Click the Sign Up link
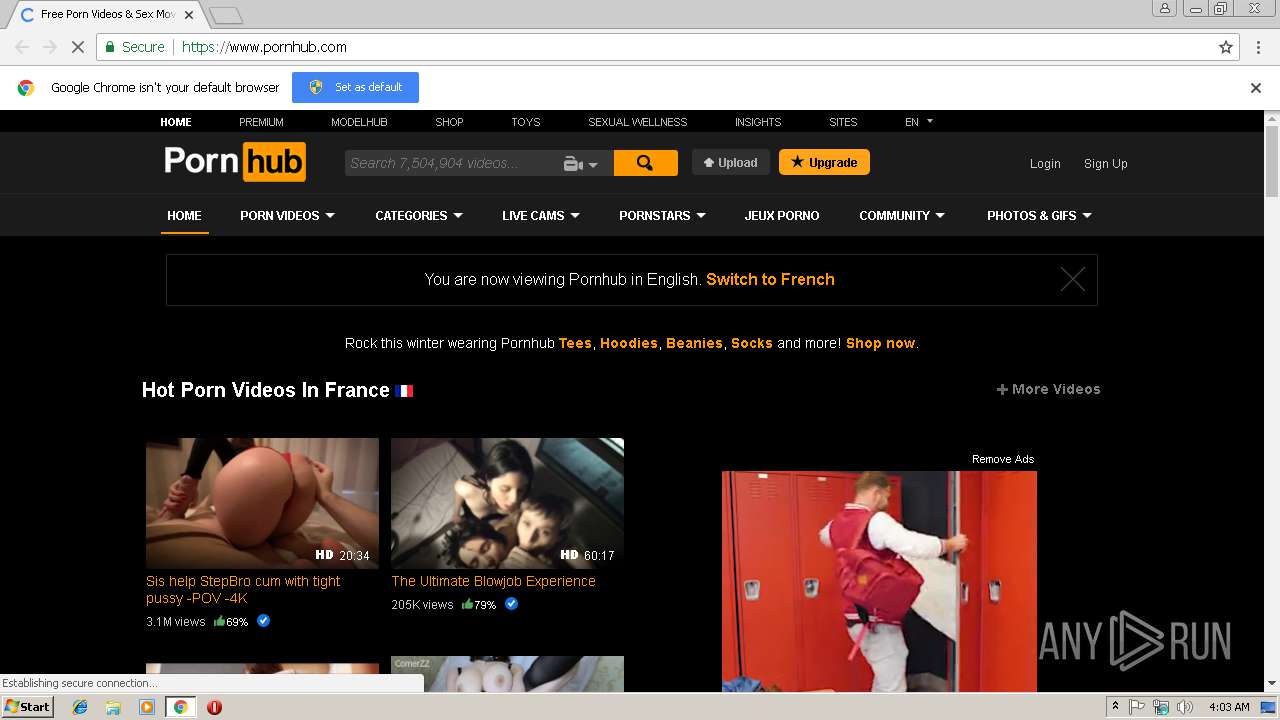The width and height of the screenshot is (1280, 720). [1105, 164]
